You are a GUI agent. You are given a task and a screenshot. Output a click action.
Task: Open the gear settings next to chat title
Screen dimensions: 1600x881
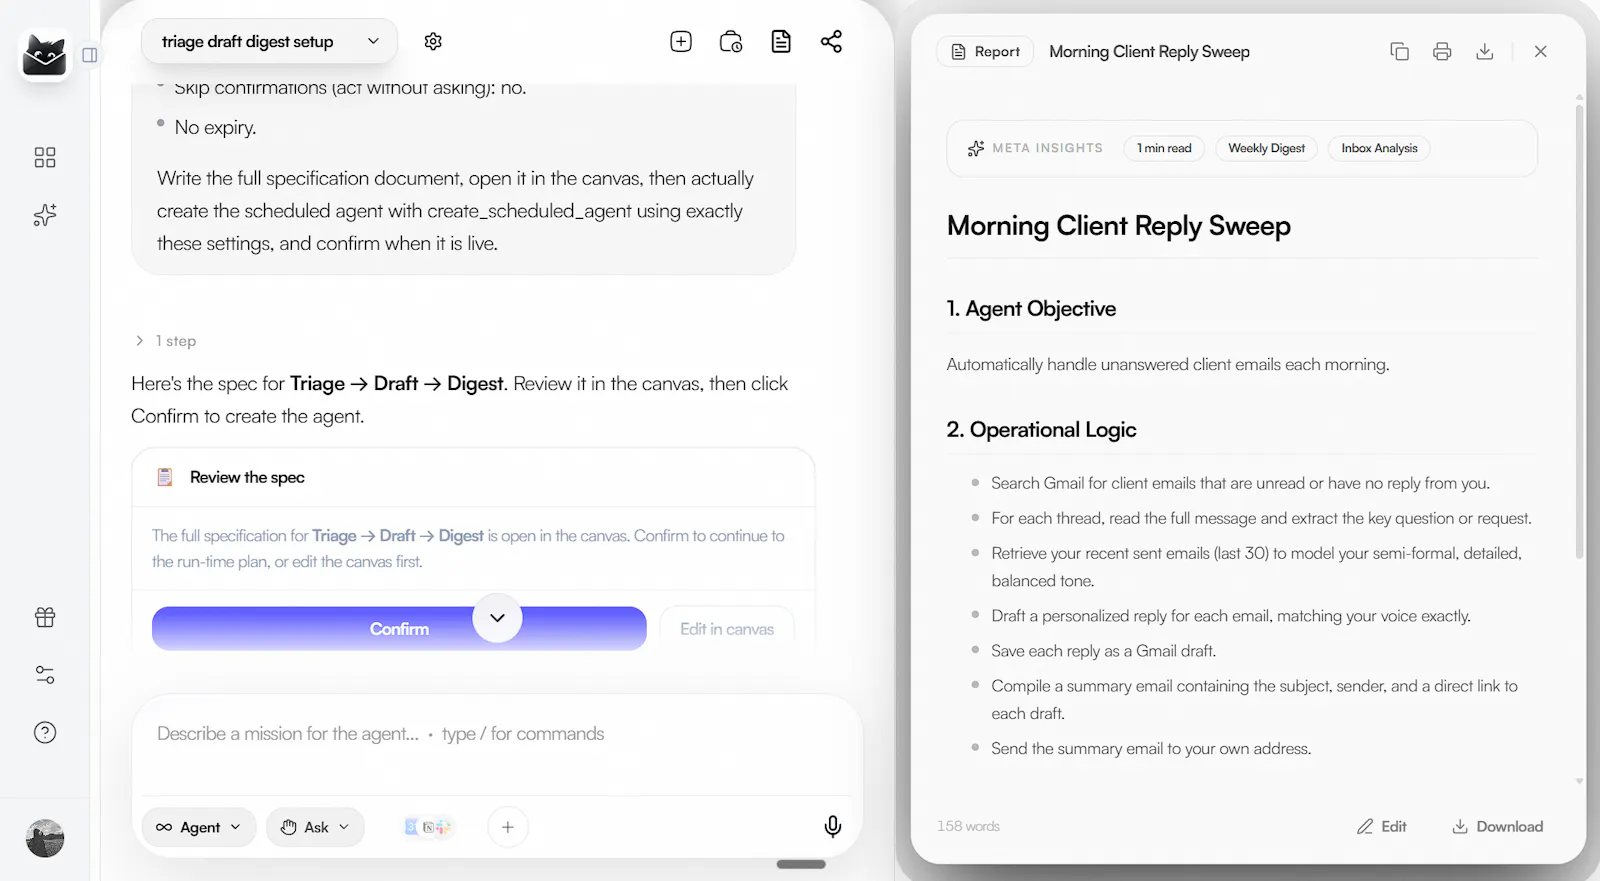point(433,41)
